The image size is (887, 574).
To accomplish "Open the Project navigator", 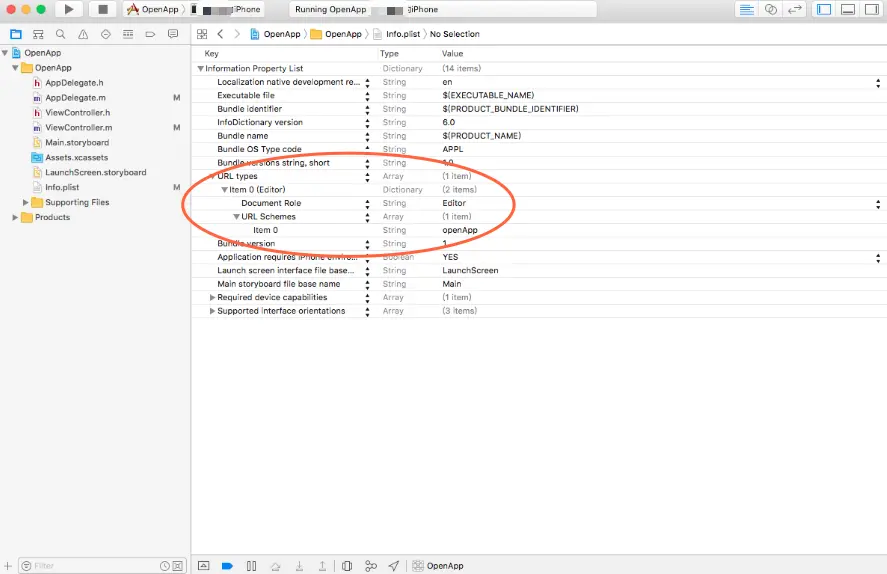I will click(x=16, y=34).
